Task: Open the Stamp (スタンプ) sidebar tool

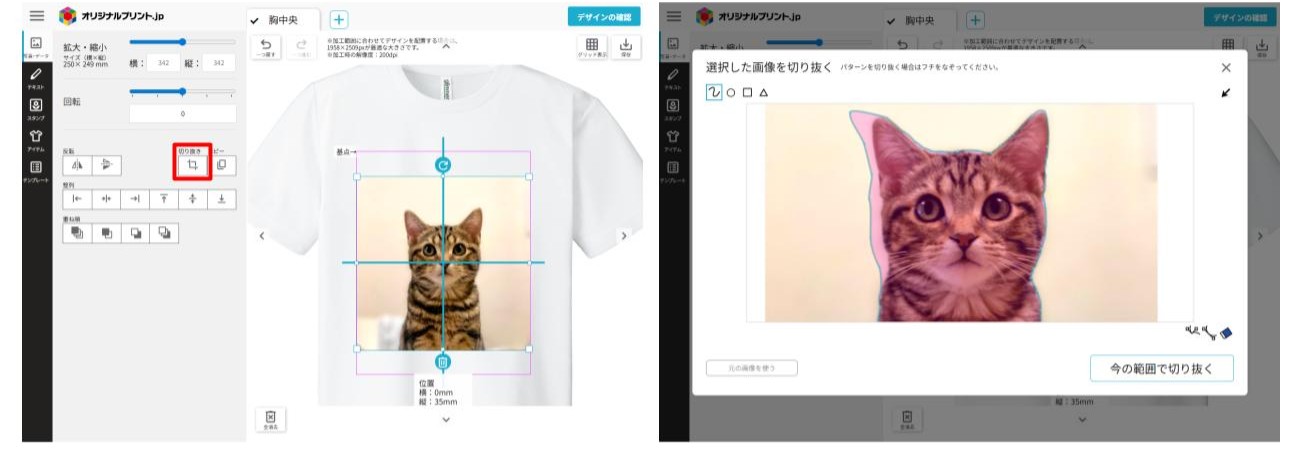Action: click(x=36, y=108)
